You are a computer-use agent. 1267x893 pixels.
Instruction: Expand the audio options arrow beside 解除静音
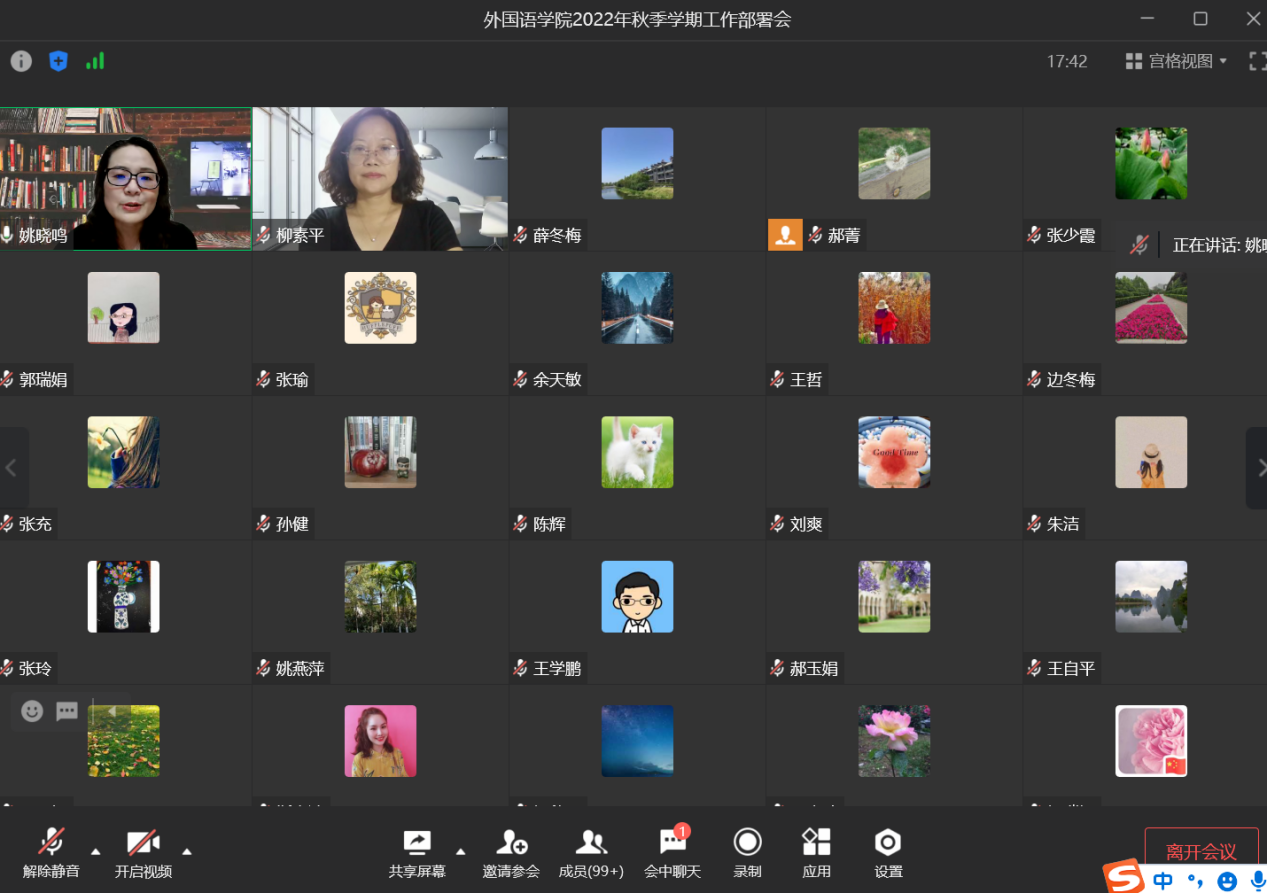point(96,851)
